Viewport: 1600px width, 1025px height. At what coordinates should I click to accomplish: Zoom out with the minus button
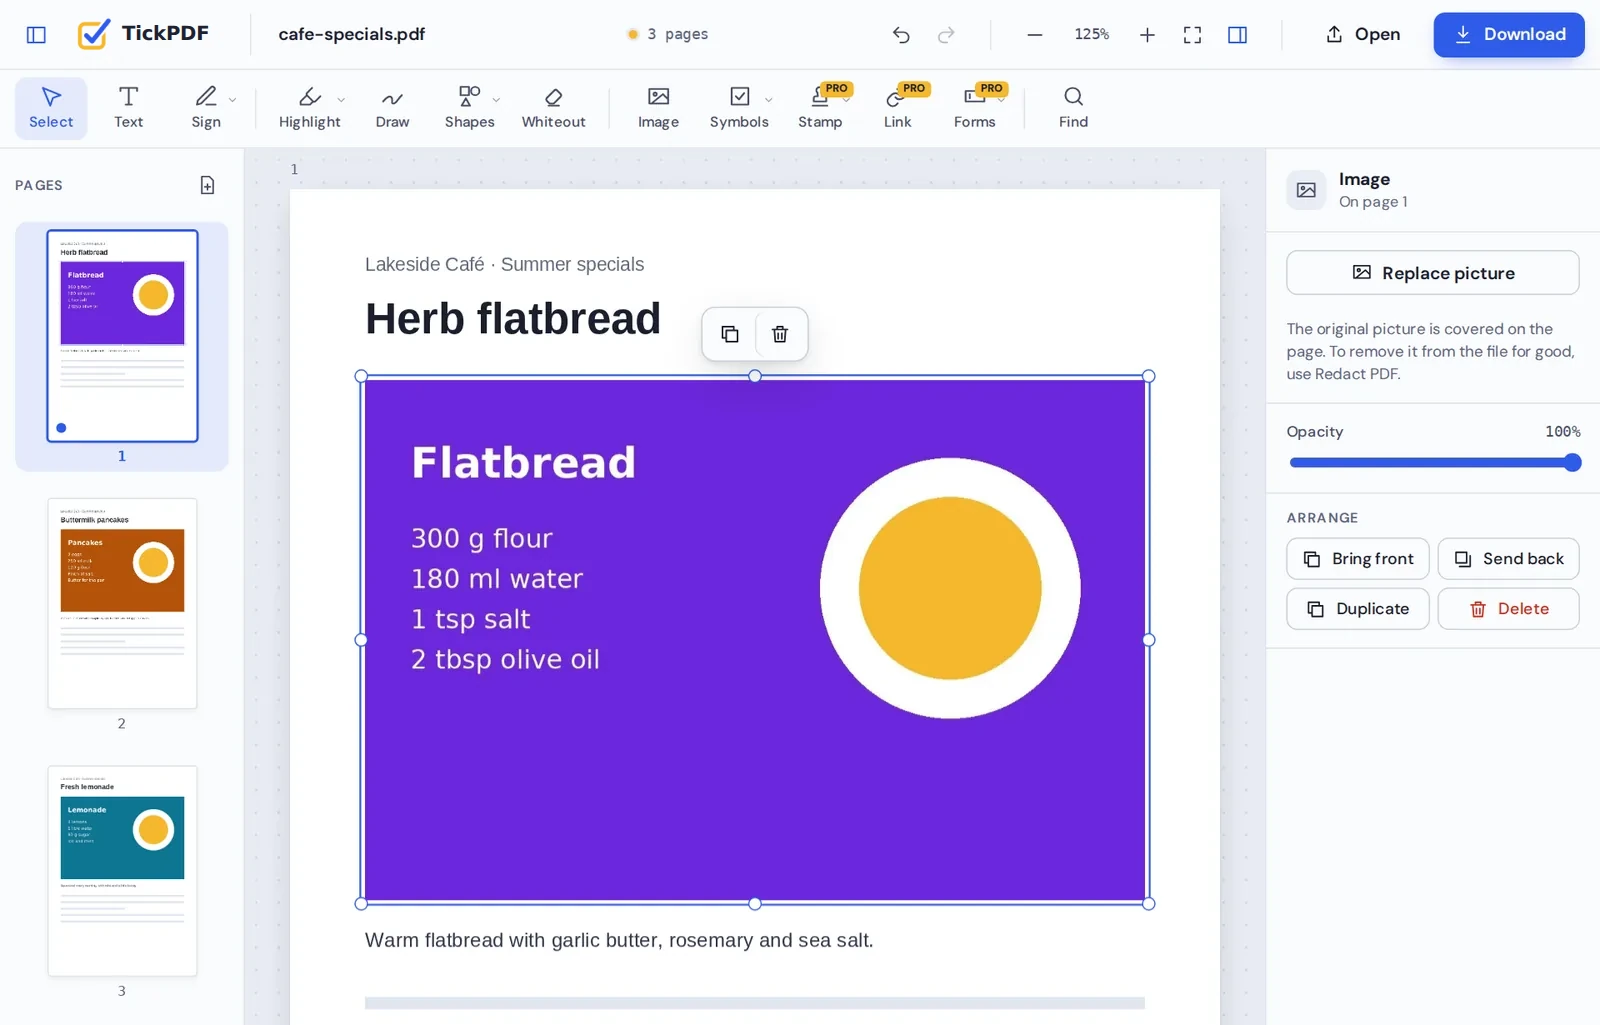pyautogui.click(x=1035, y=35)
